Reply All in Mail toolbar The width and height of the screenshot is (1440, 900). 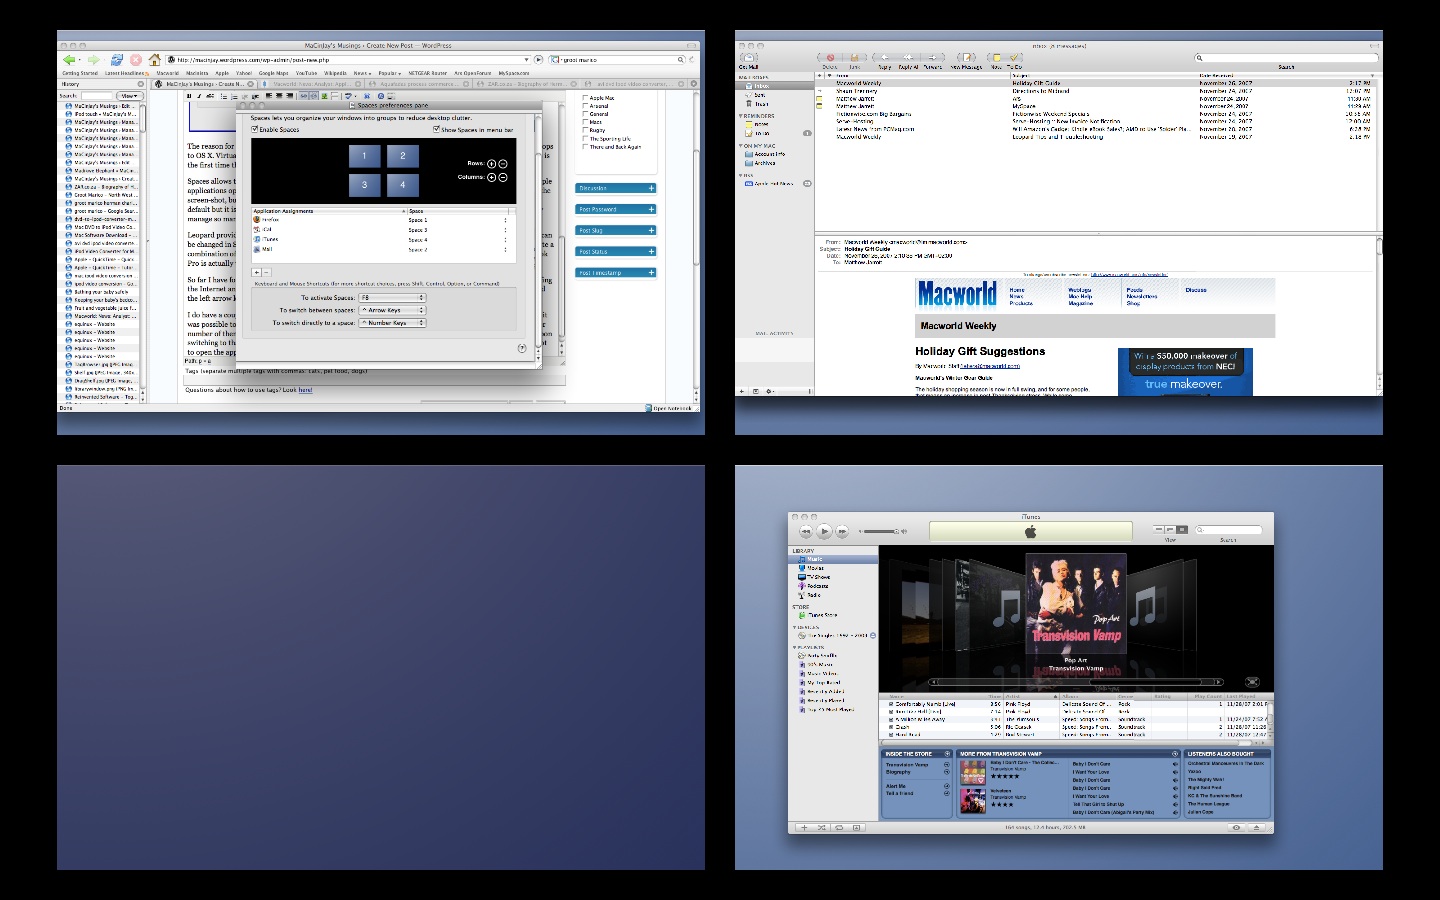[x=908, y=59]
